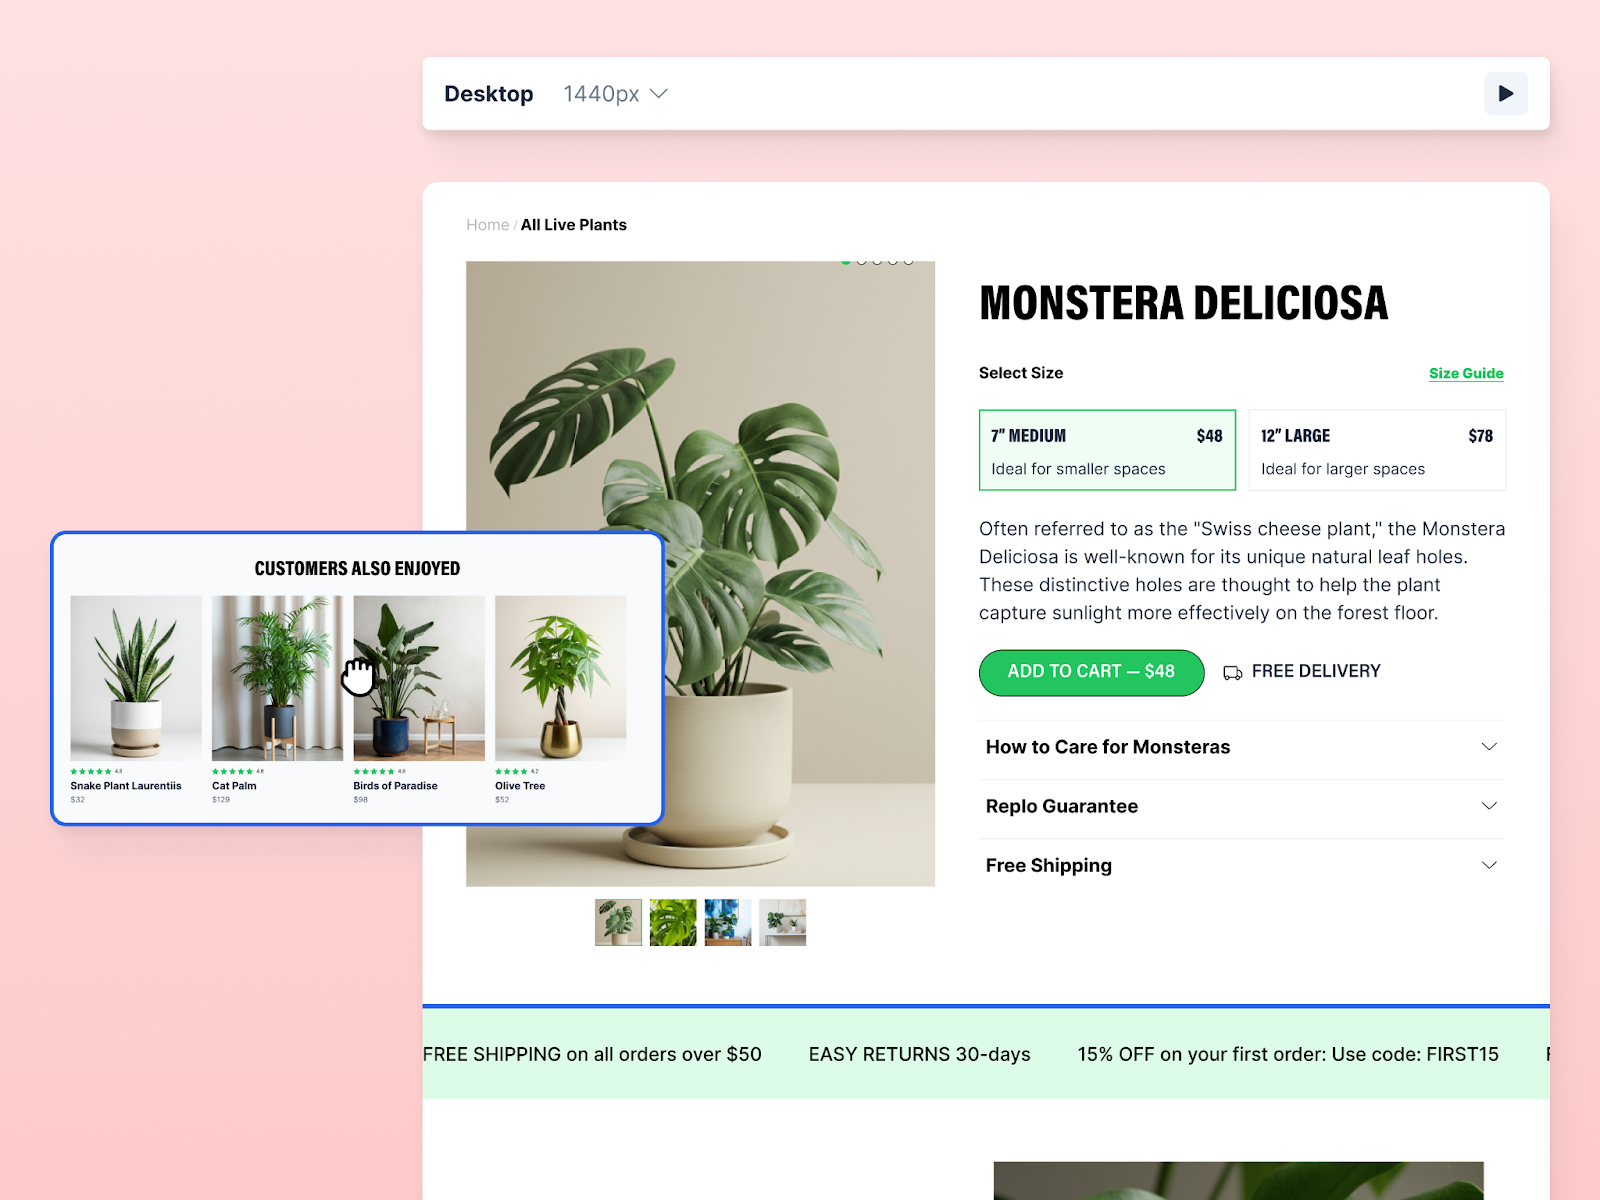Click the Home breadcrumb link
1600x1200 pixels.
click(487, 225)
